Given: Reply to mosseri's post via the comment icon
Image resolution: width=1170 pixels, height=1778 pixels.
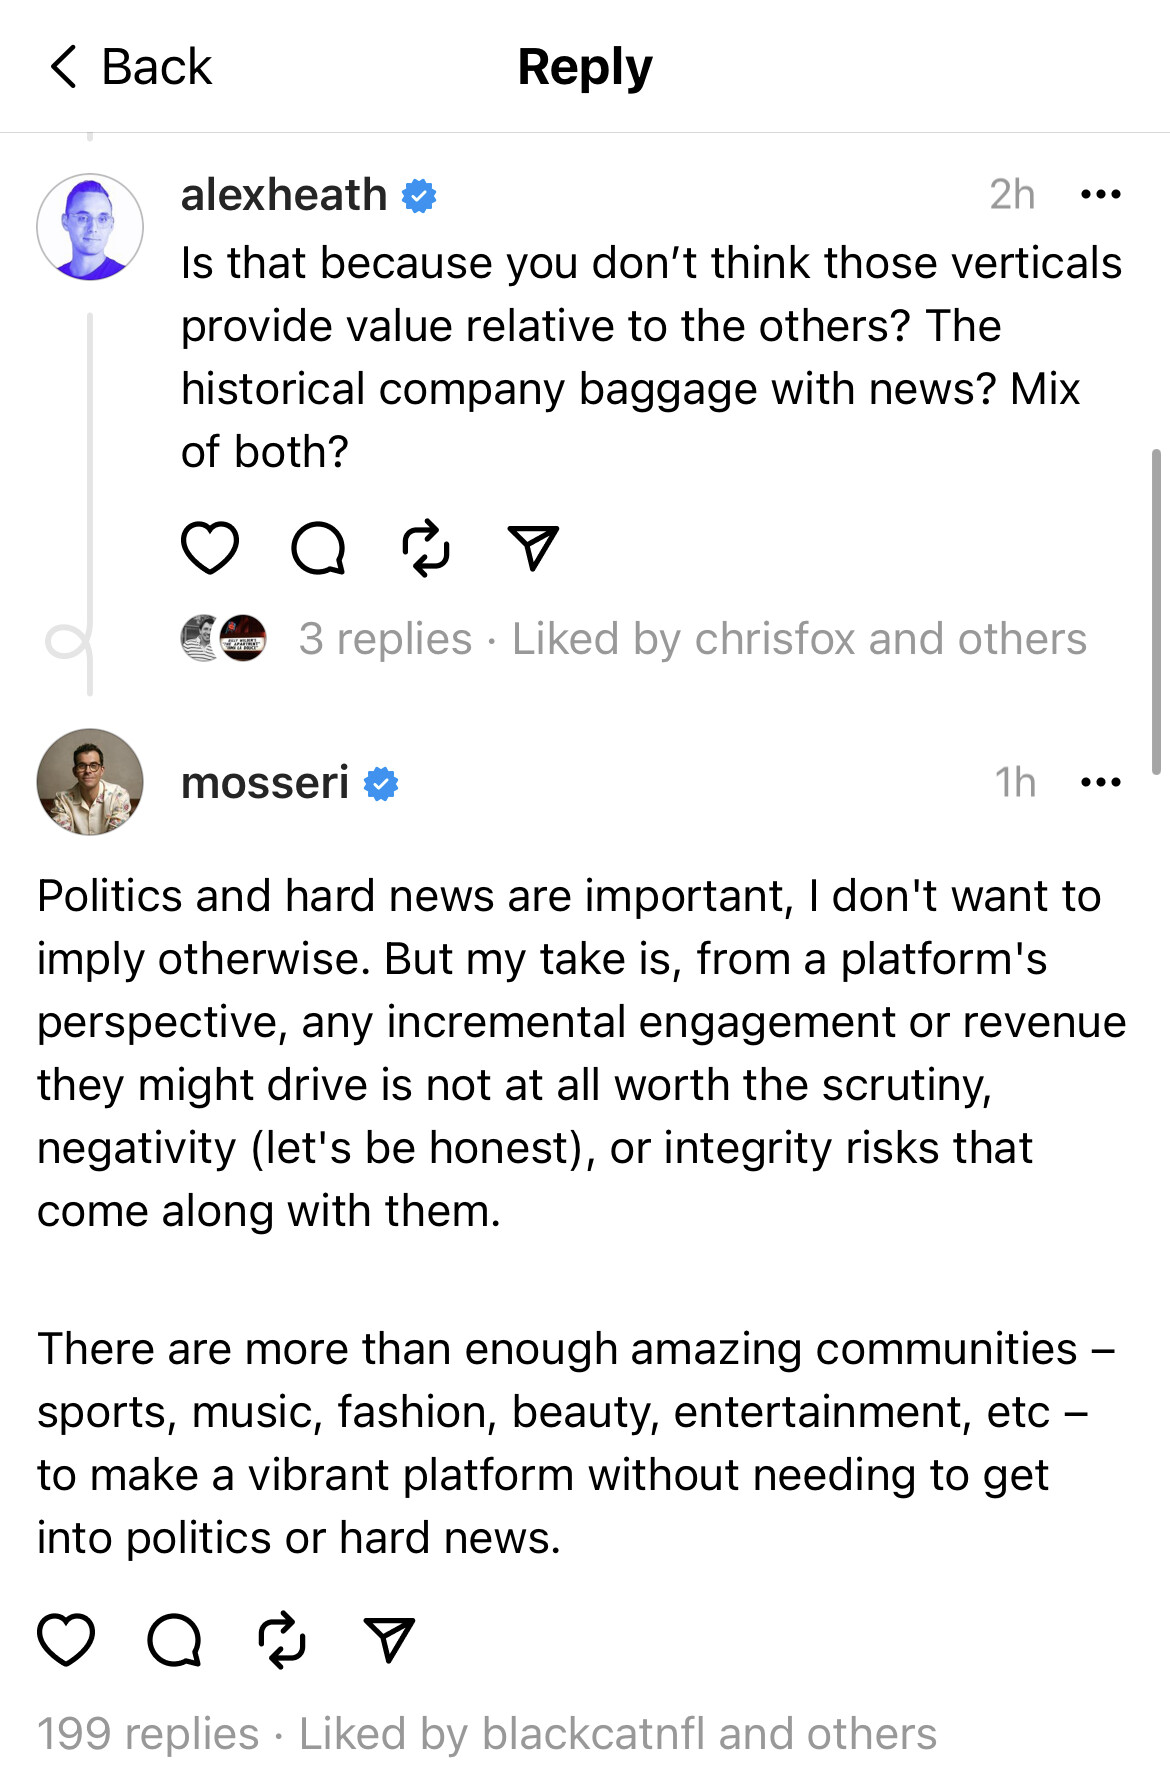Looking at the screenshot, I should click(x=174, y=1640).
